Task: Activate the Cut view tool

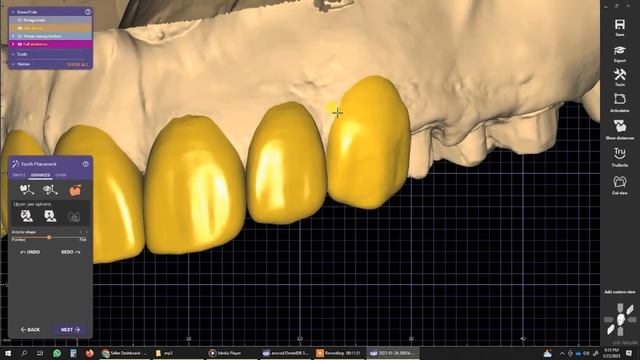Action: (x=620, y=185)
